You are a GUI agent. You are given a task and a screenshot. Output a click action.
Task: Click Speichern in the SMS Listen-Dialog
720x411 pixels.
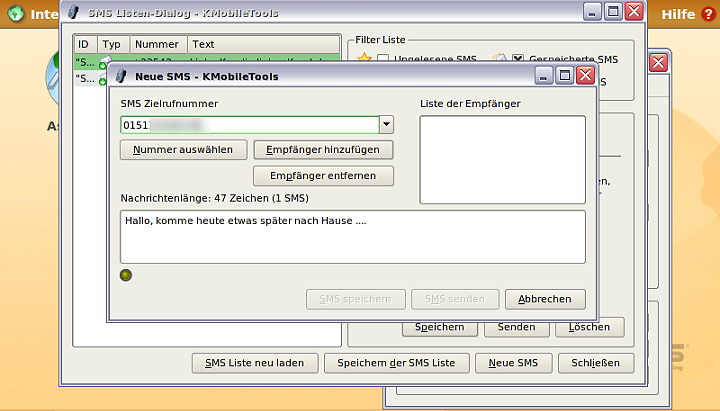pos(440,327)
